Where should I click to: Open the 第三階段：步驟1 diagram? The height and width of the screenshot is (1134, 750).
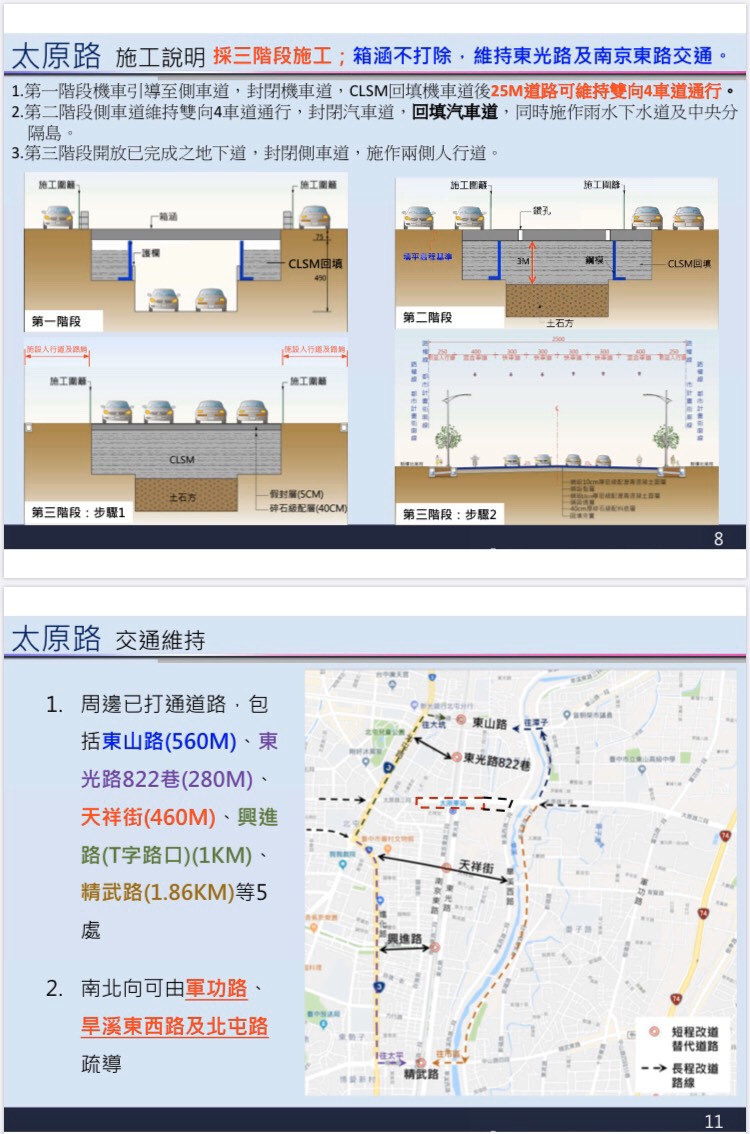click(x=187, y=432)
